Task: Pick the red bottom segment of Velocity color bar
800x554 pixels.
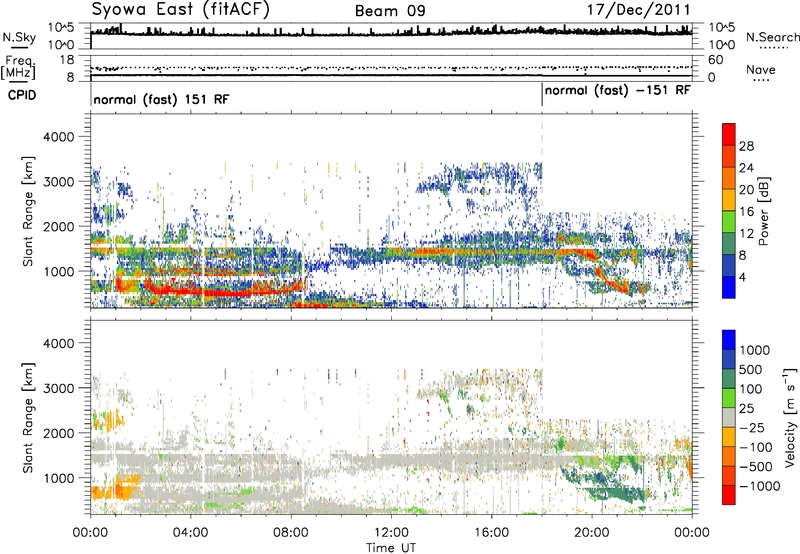Action: pos(729,495)
